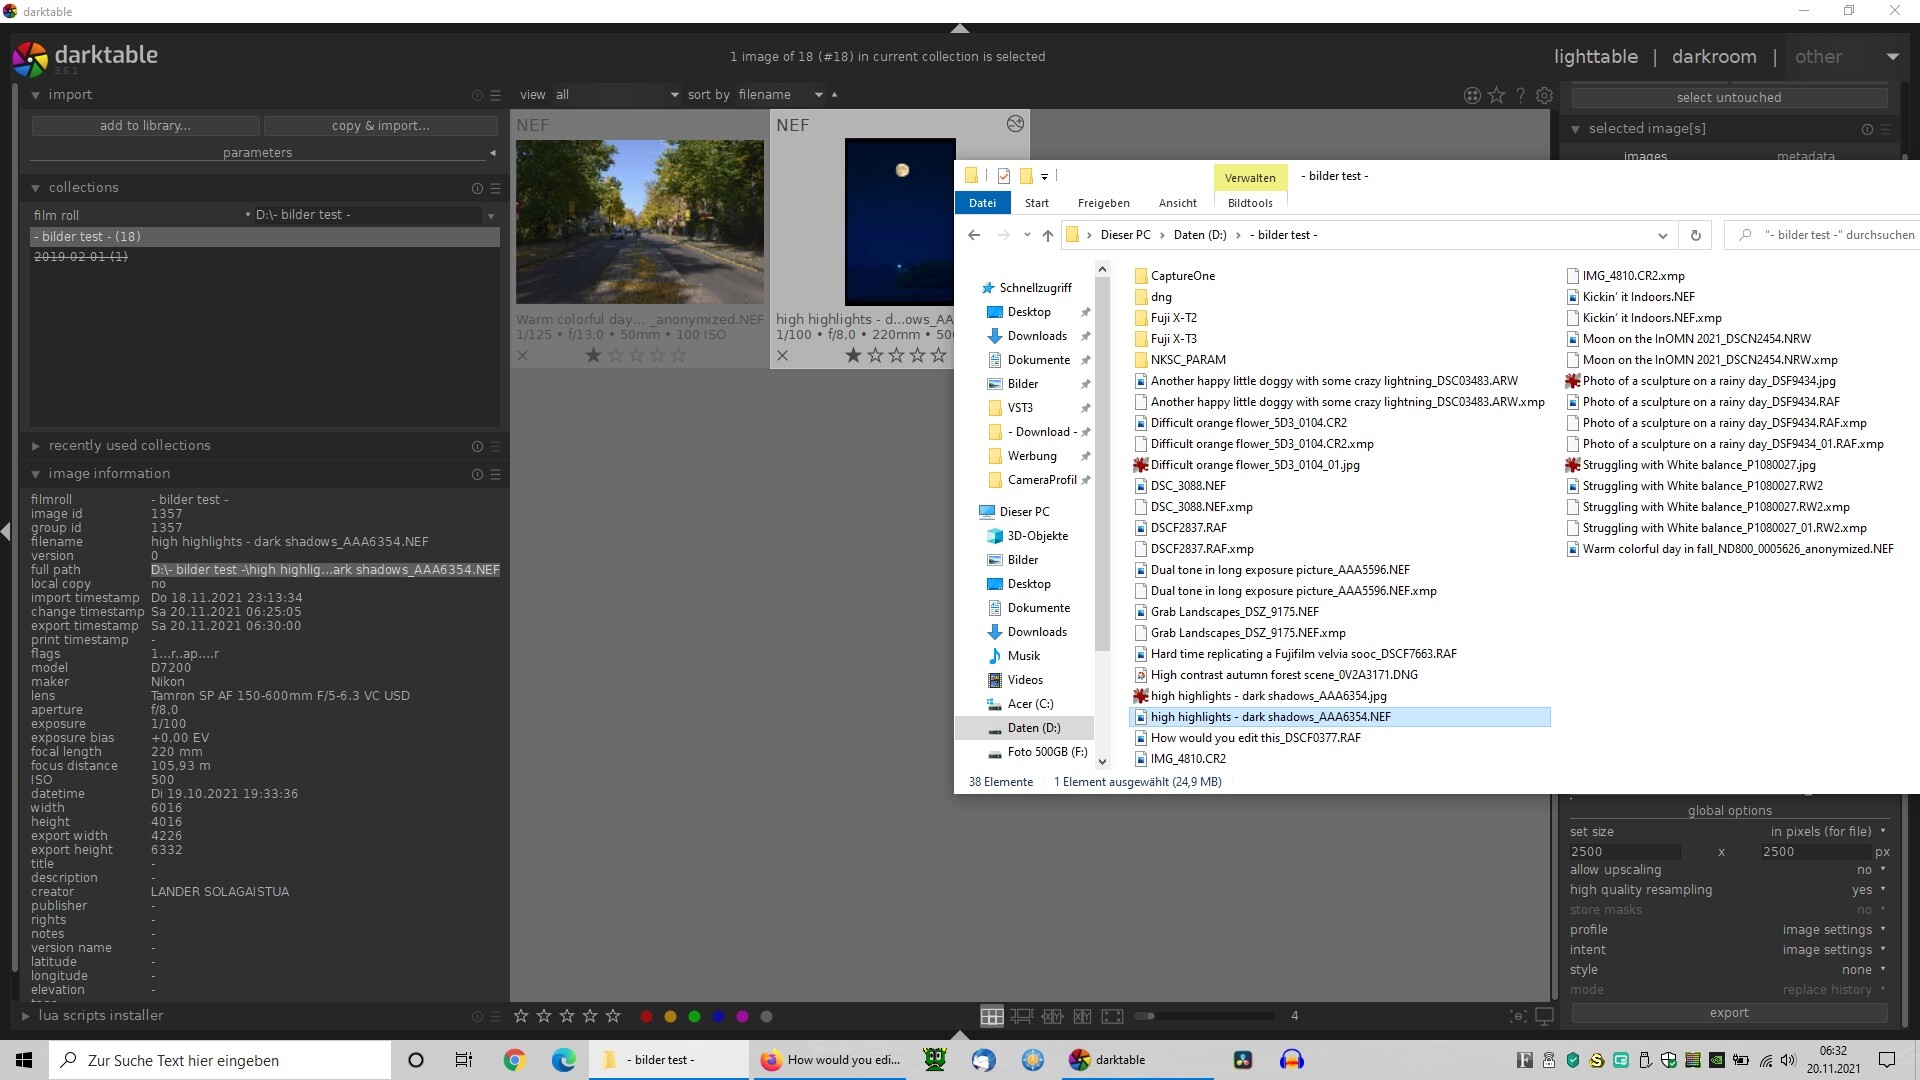The height and width of the screenshot is (1080, 1920).
Task: Reject the high highlights NEF thumbnail
Action: click(783, 355)
